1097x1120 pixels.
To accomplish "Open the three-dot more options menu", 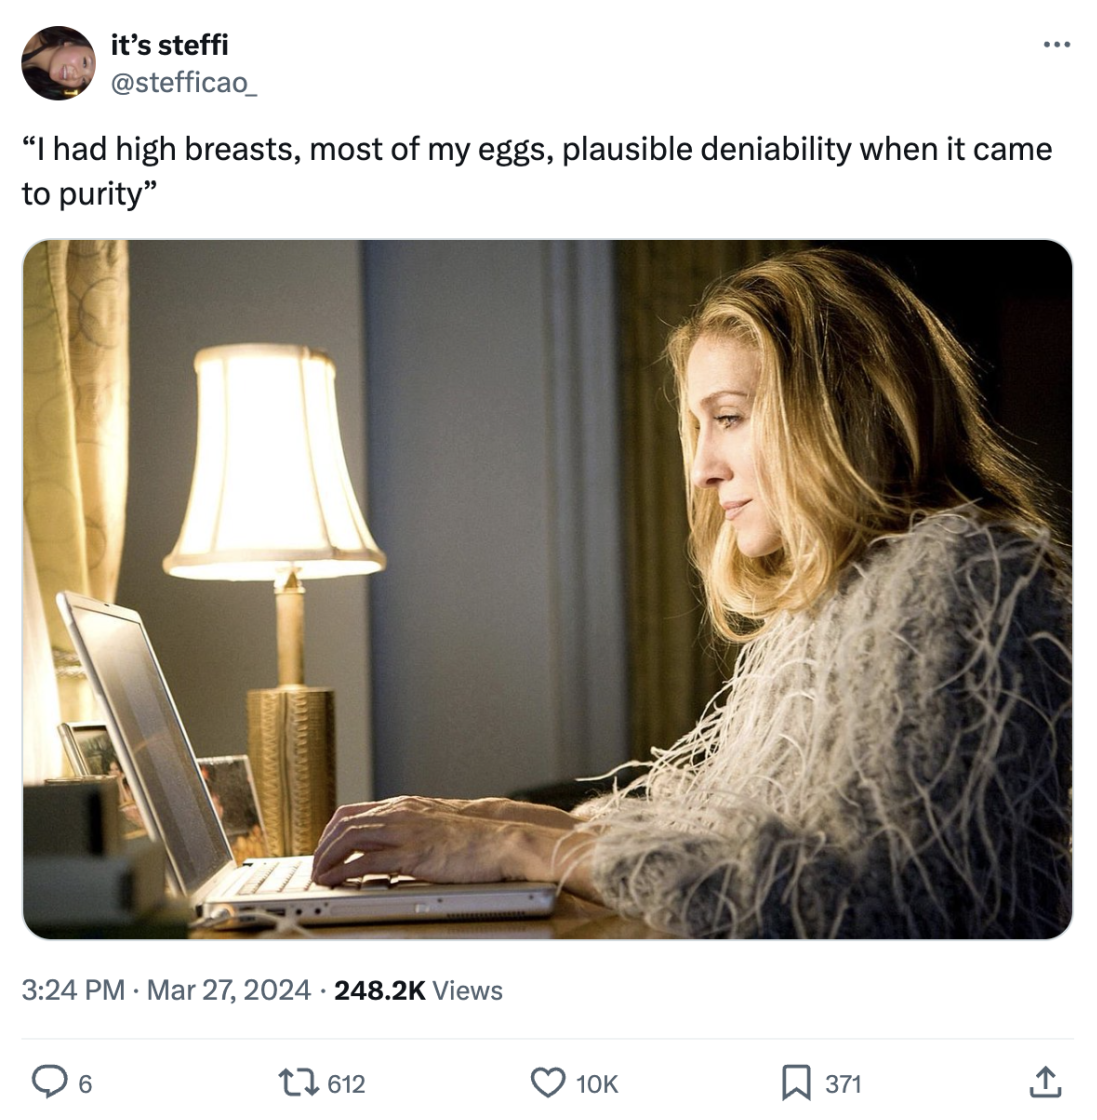I will coord(1056,45).
